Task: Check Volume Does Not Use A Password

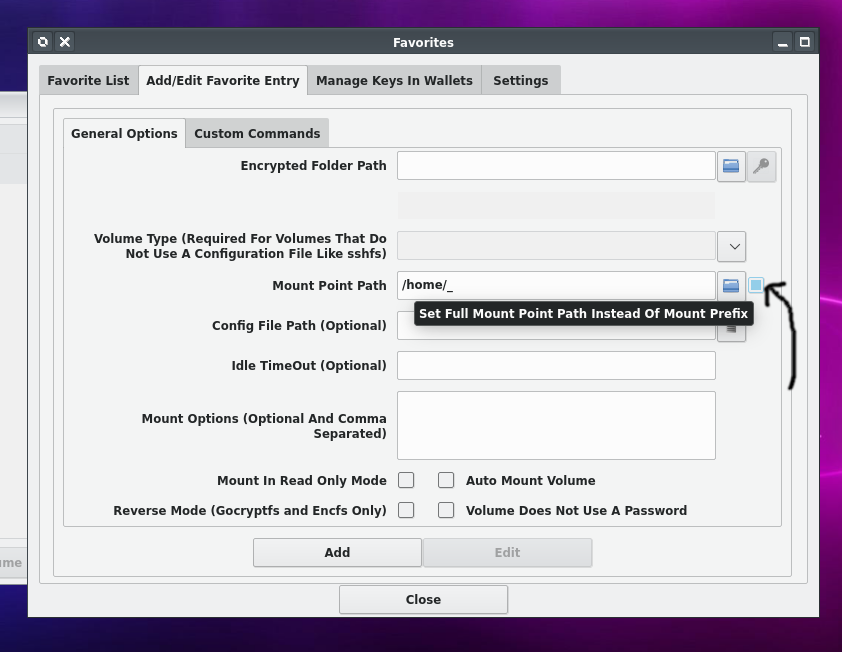Action: pyautogui.click(x=446, y=510)
